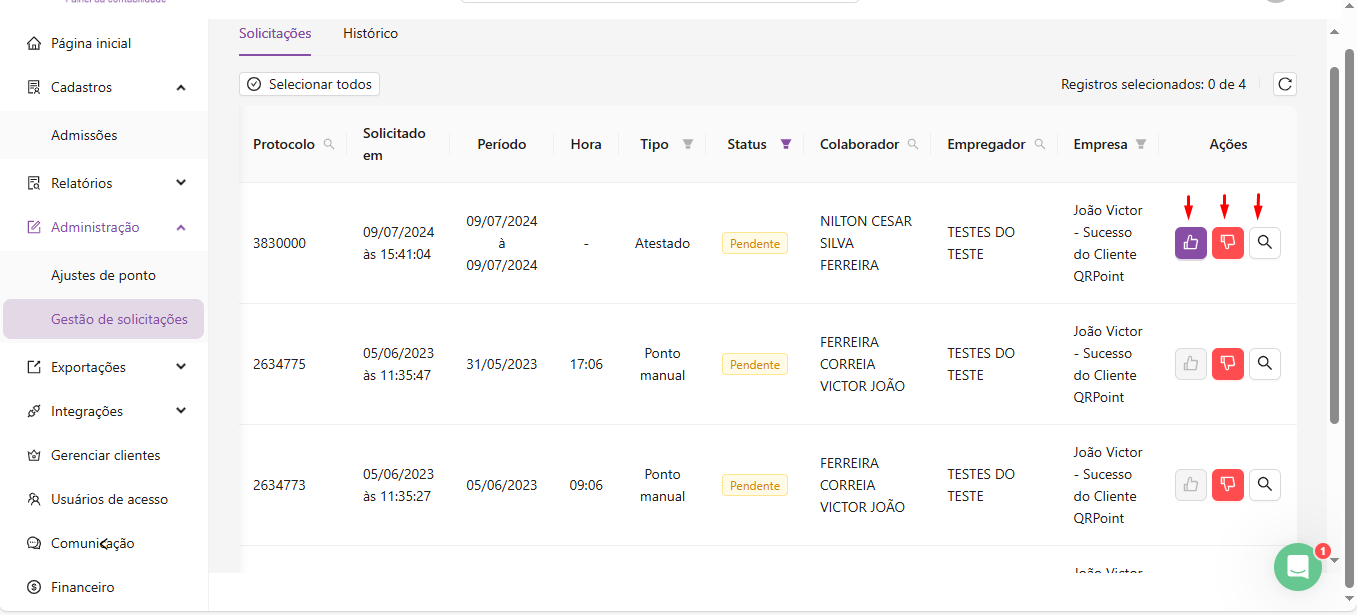This screenshot has height=615, width=1357.
Task: Collapse the Cadastros sidebar section
Action: point(181,88)
